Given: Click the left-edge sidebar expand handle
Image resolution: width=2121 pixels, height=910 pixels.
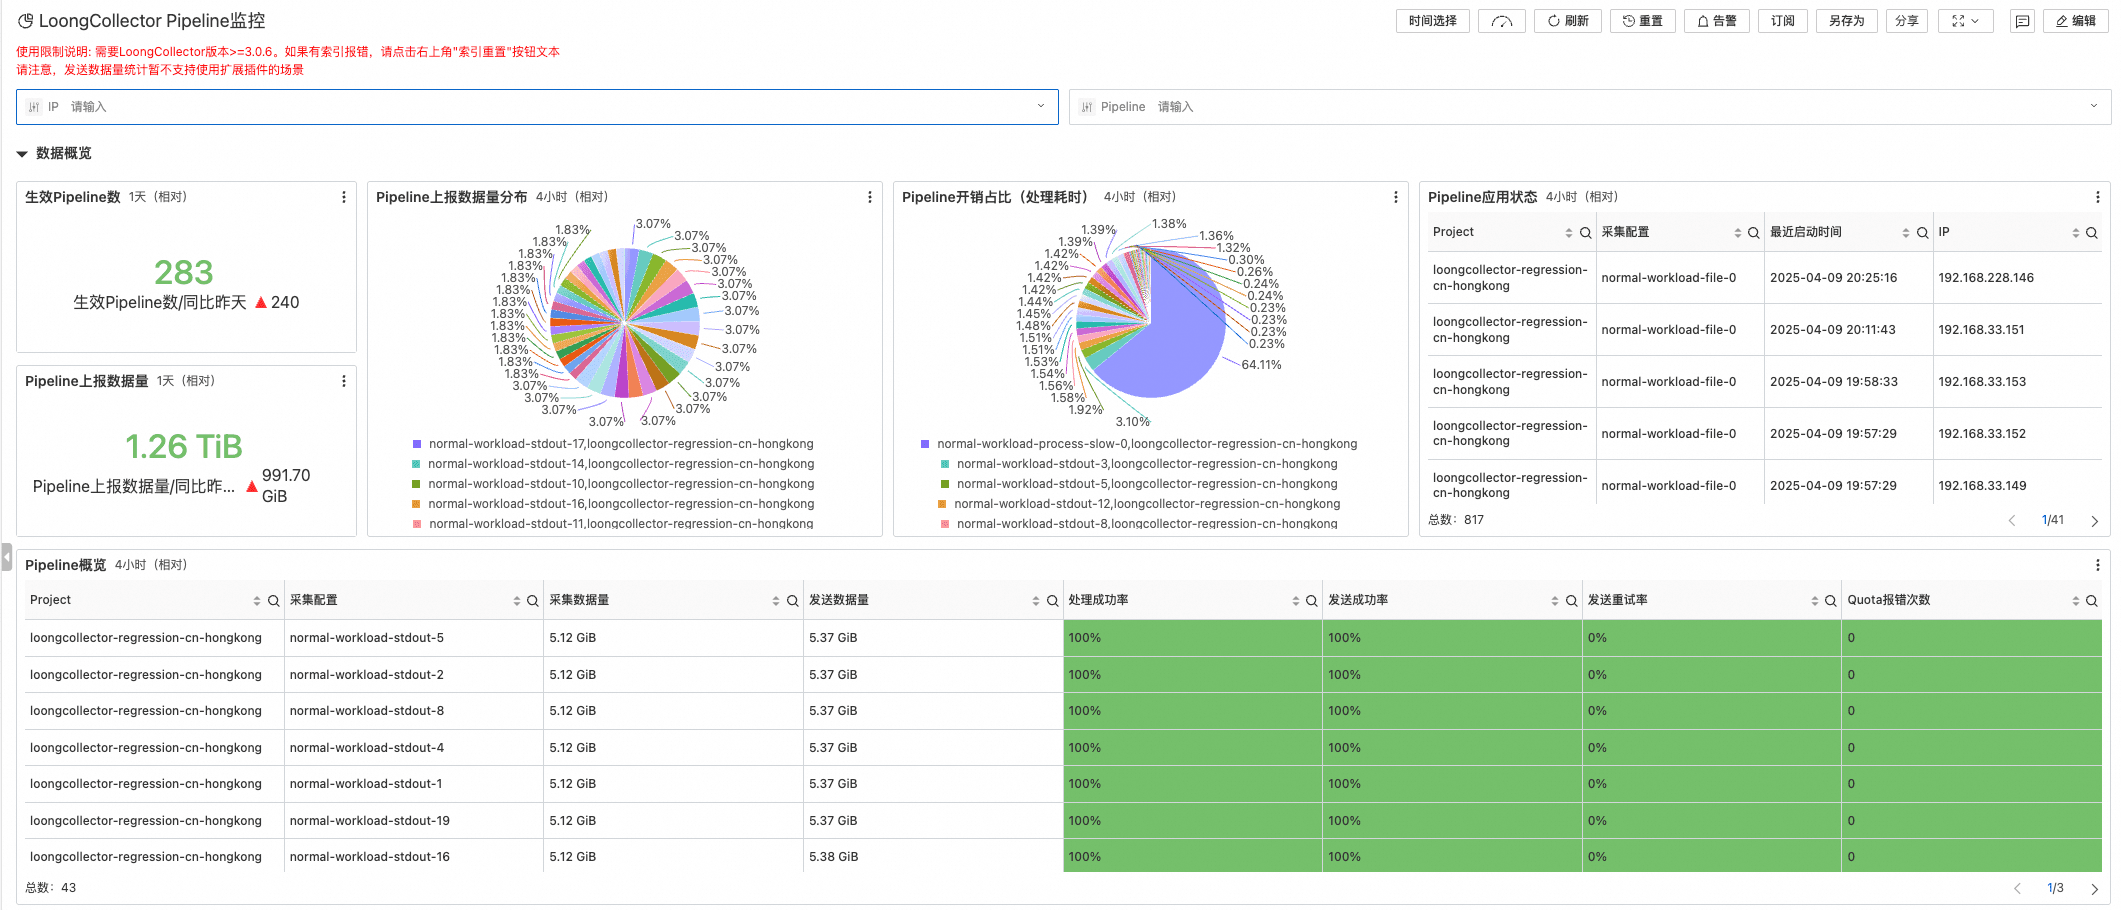Looking at the screenshot, I should coord(6,556).
